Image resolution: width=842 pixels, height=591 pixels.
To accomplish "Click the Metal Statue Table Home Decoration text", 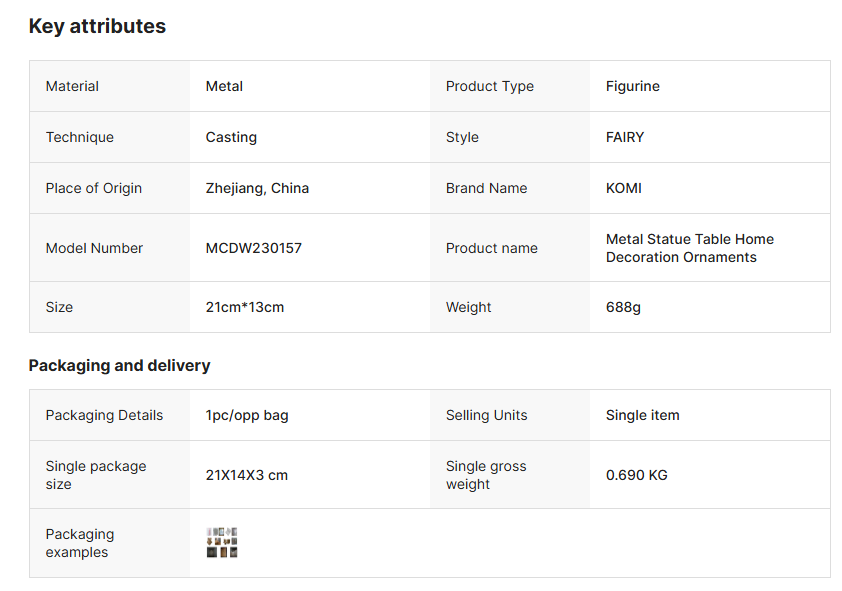I will (689, 248).
